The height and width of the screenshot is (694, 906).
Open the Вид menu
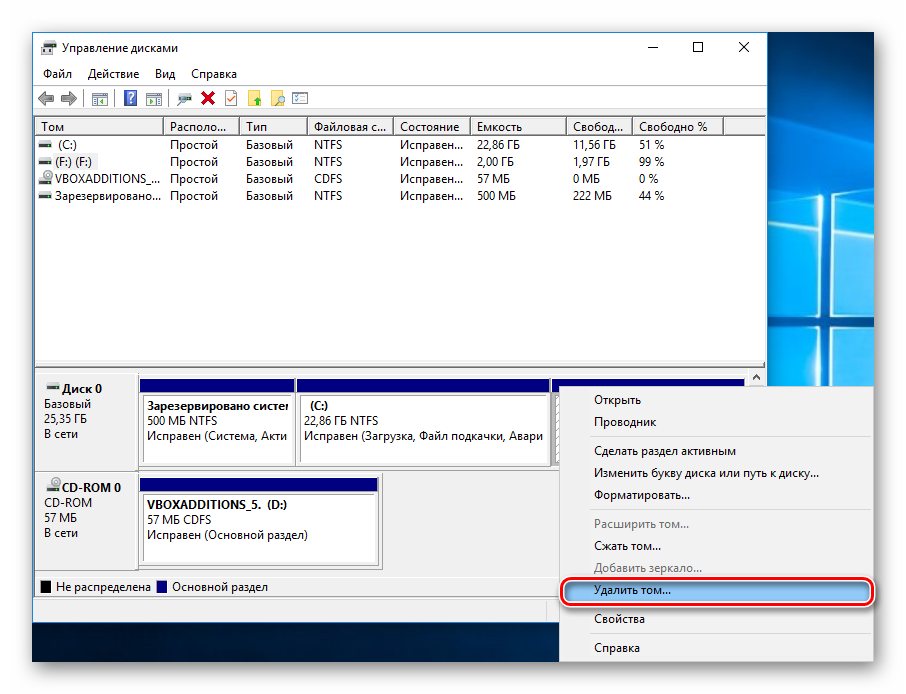pyautogui.click(x=165, y=74)
